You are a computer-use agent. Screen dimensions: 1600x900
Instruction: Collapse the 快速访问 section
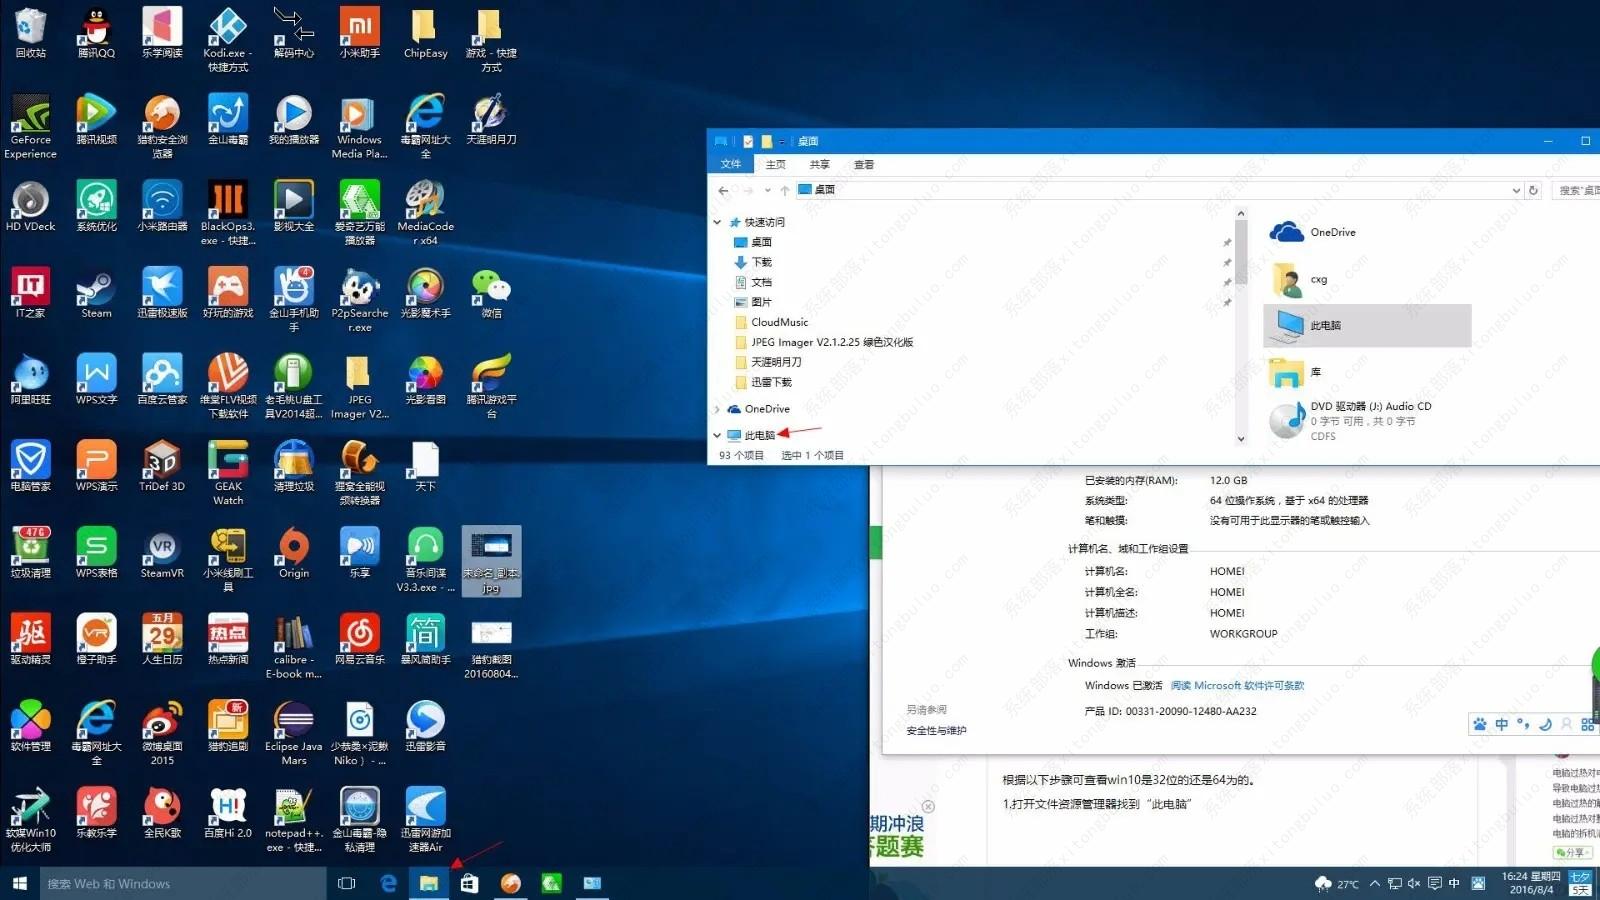click(x=717, y=222)
